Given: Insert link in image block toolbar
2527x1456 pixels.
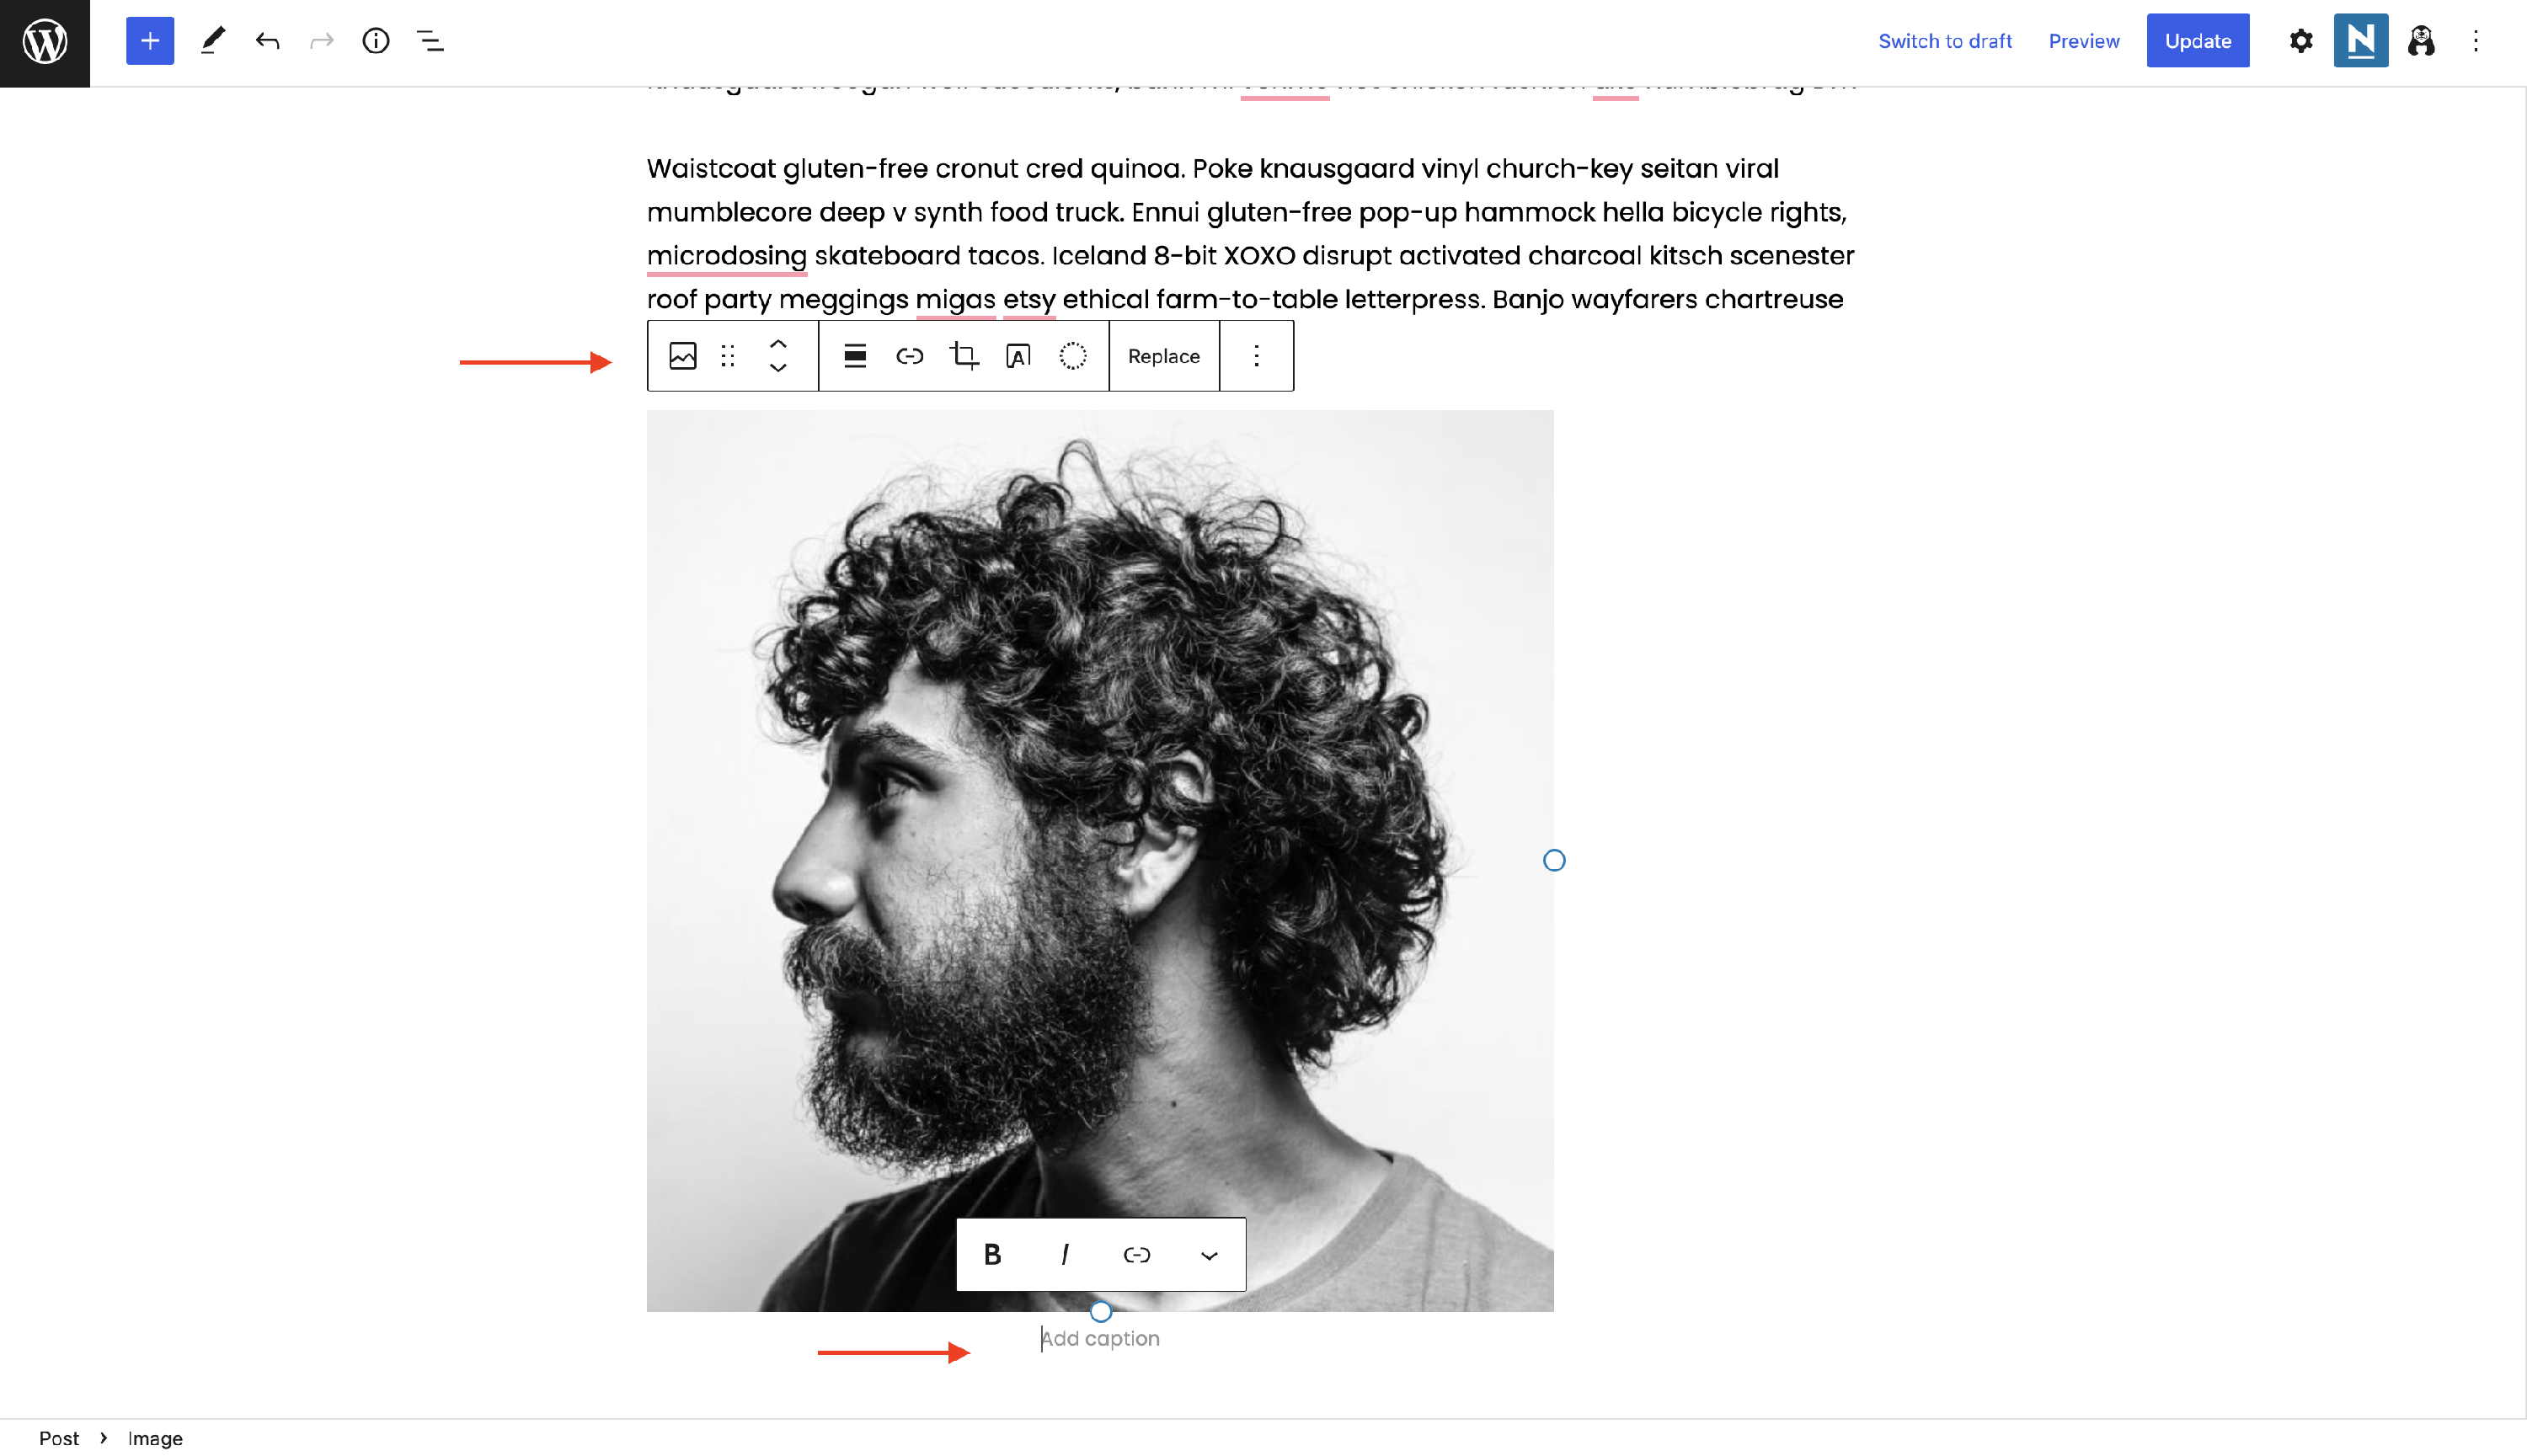Looking at the screenshot, I should click(909, 356).
